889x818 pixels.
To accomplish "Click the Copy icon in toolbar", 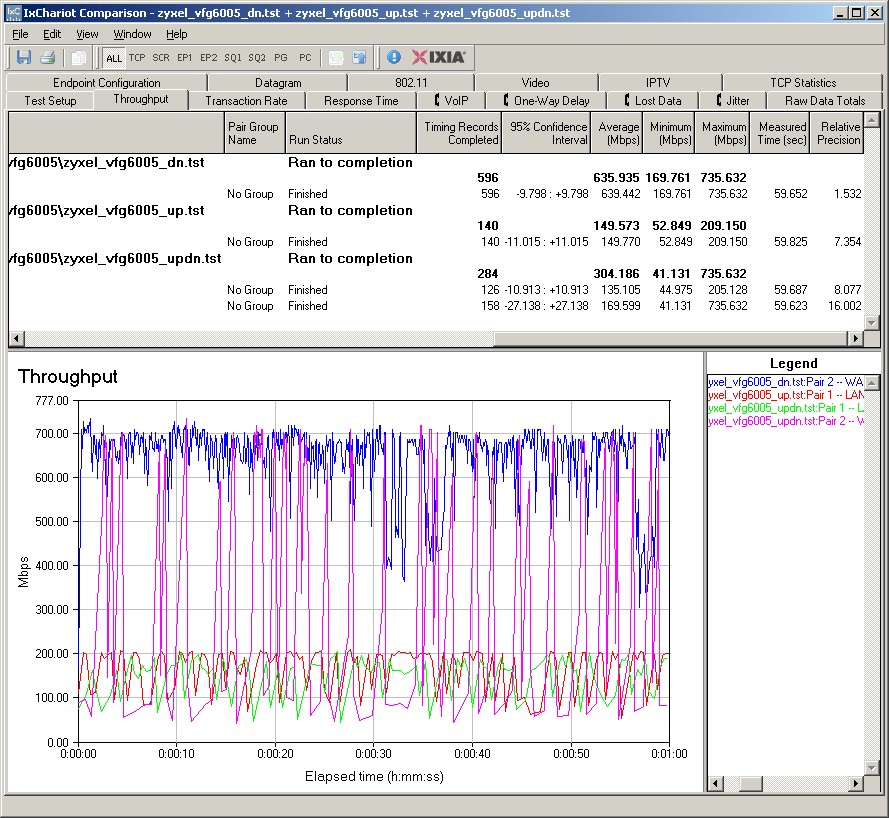I will pyautogui.click(x=79, y=57).
